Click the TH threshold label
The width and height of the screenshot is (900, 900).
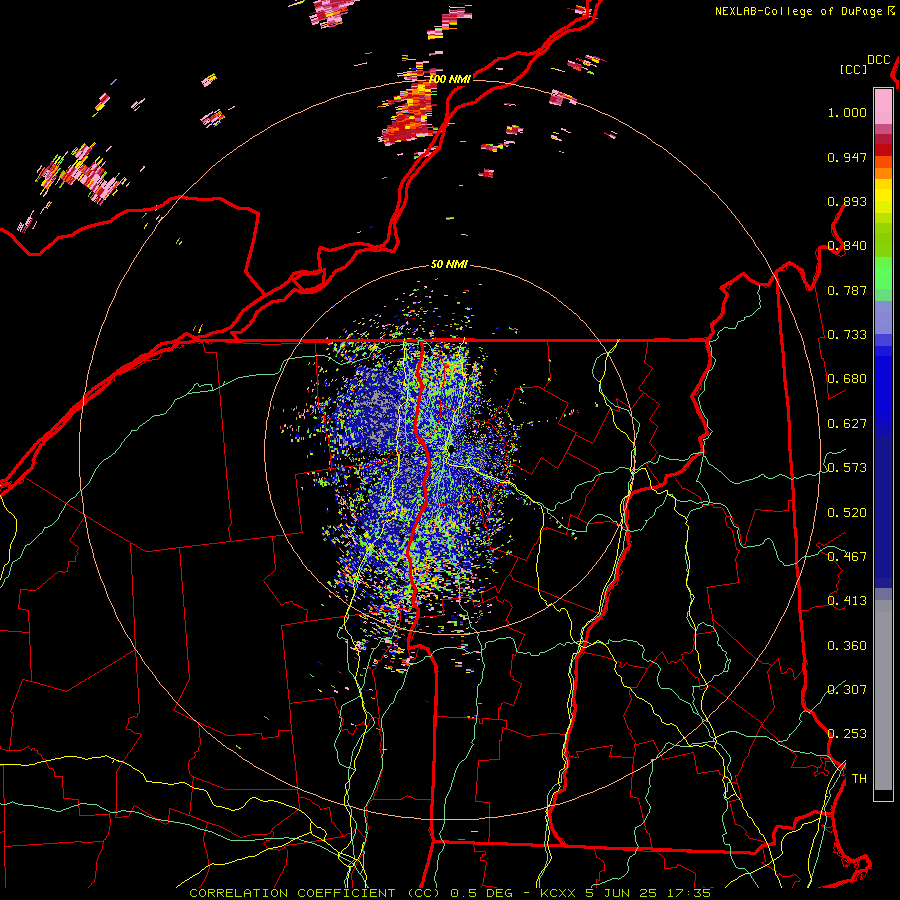pyautogui.click(x=859, y=779)
